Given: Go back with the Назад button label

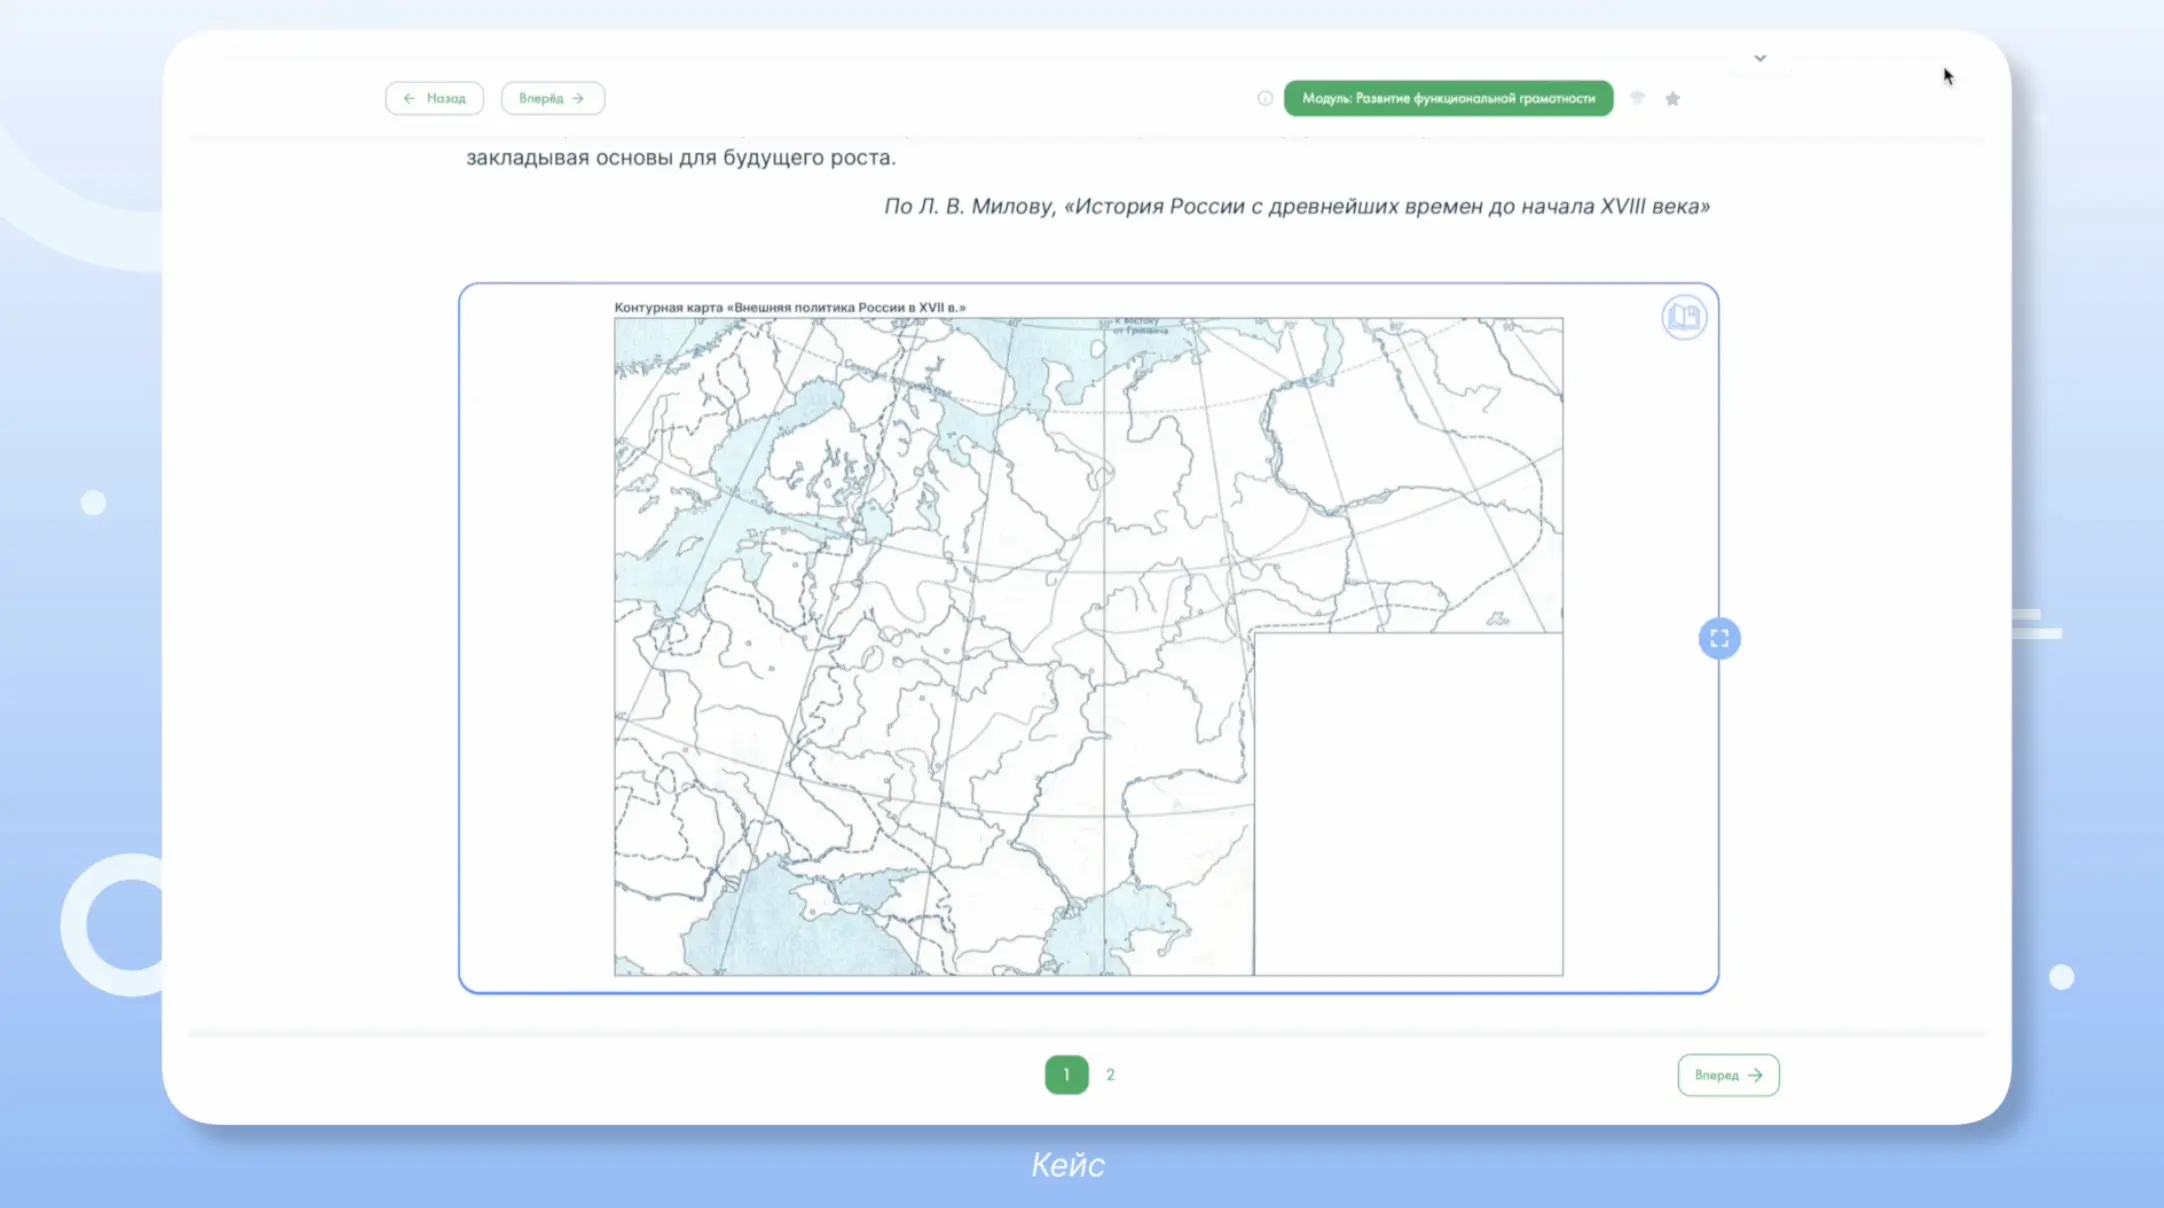Looking at the screenshot, I should pyautogui.click(x=446, y=98).
